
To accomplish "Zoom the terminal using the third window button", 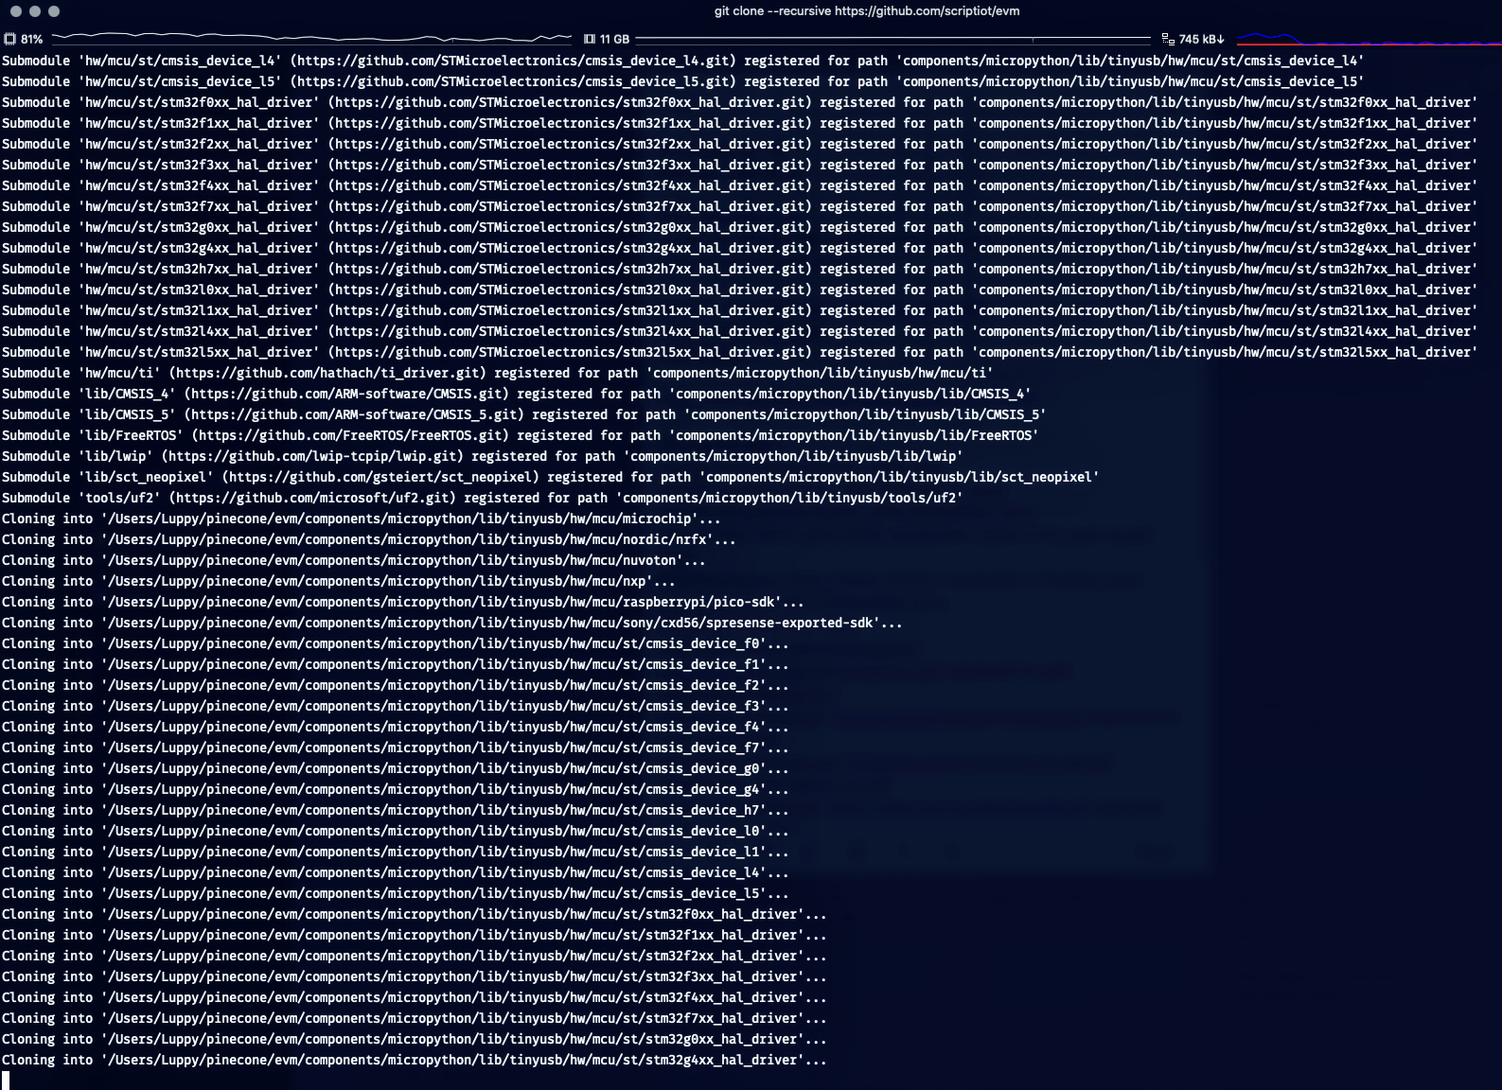I will [x=54, y=11].
